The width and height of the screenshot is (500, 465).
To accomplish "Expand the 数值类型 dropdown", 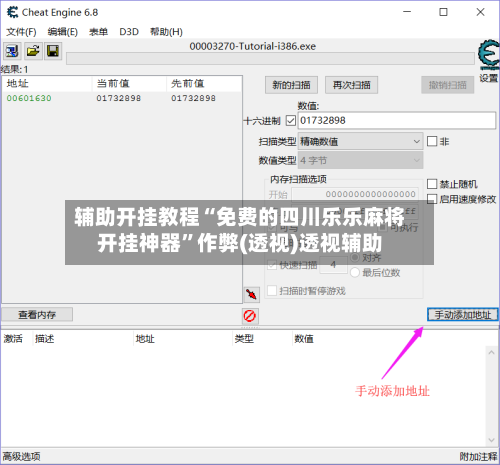I will click(360, 160).
